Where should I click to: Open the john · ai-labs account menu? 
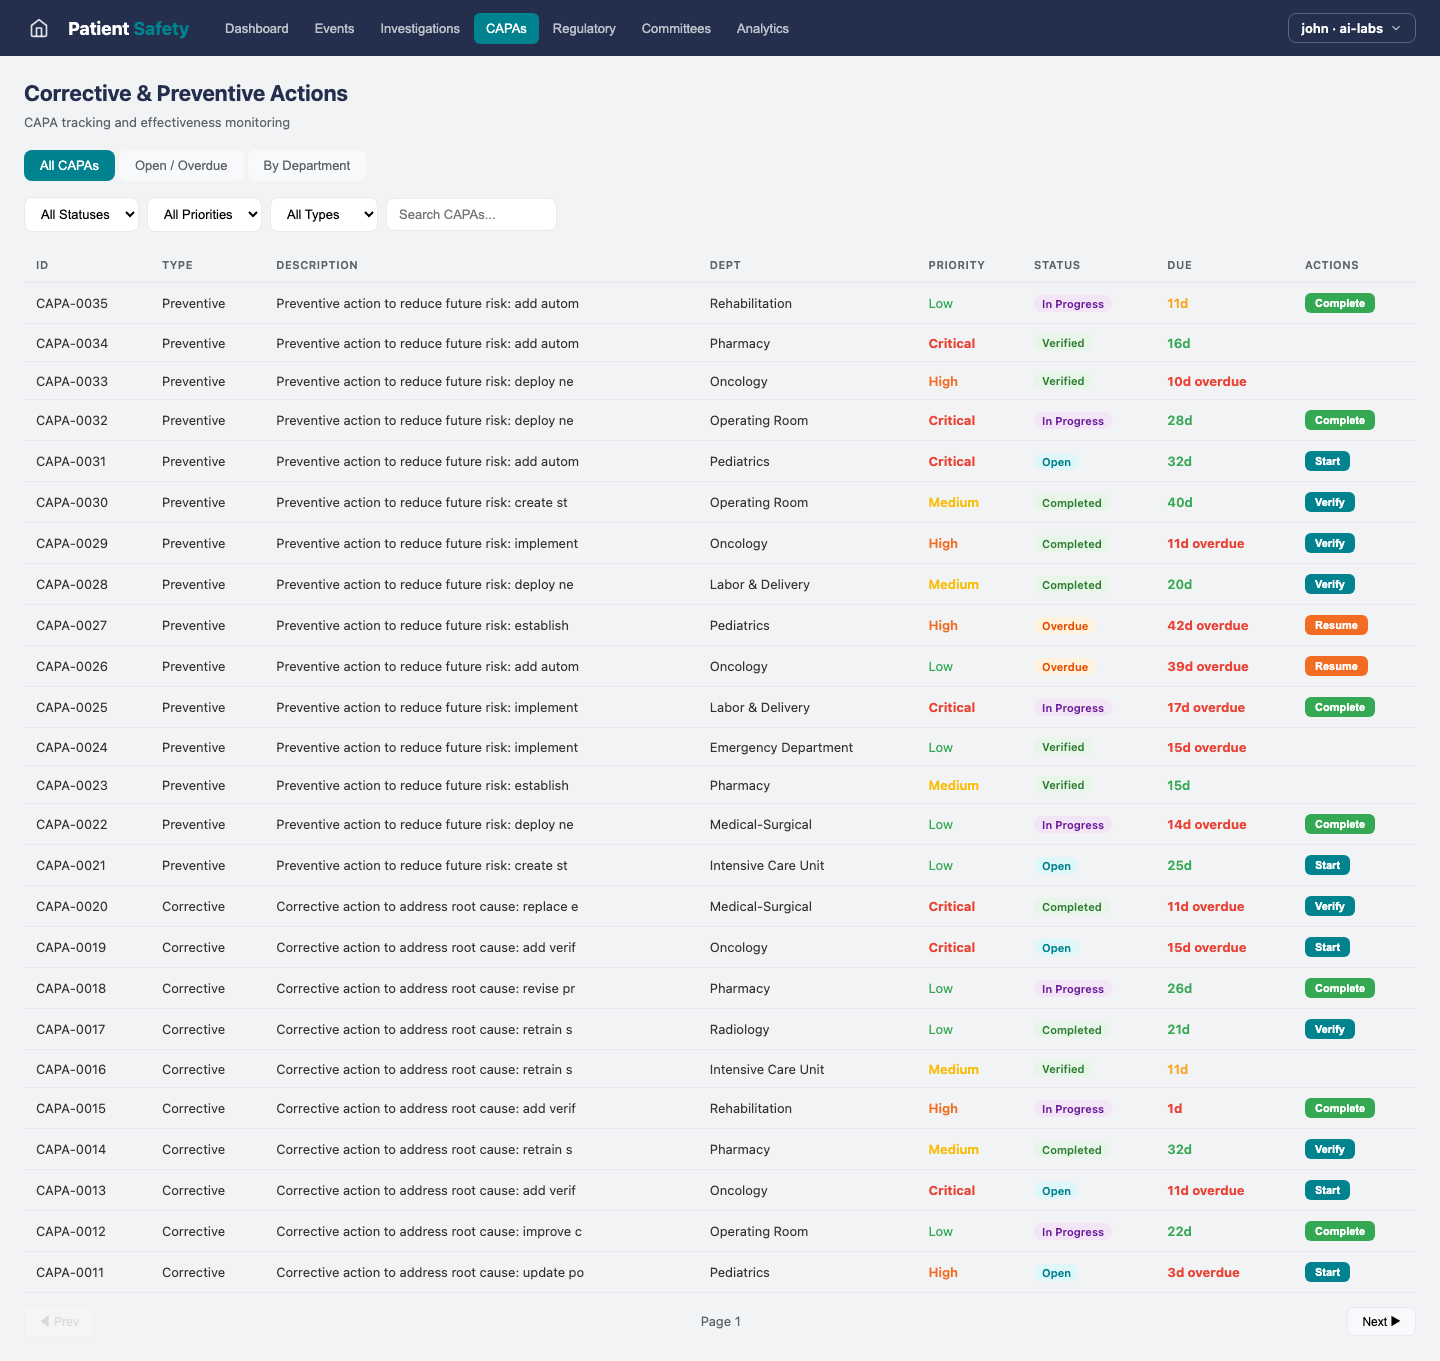point(1350,28)
